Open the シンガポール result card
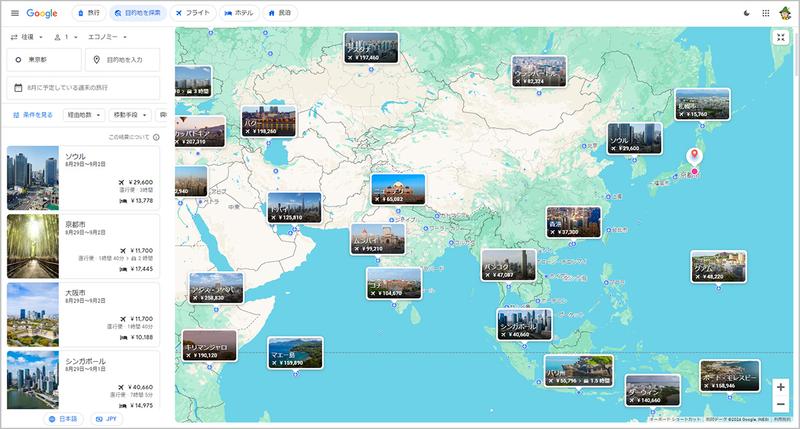This screenshot has width=800, height=429. (83, 380)
